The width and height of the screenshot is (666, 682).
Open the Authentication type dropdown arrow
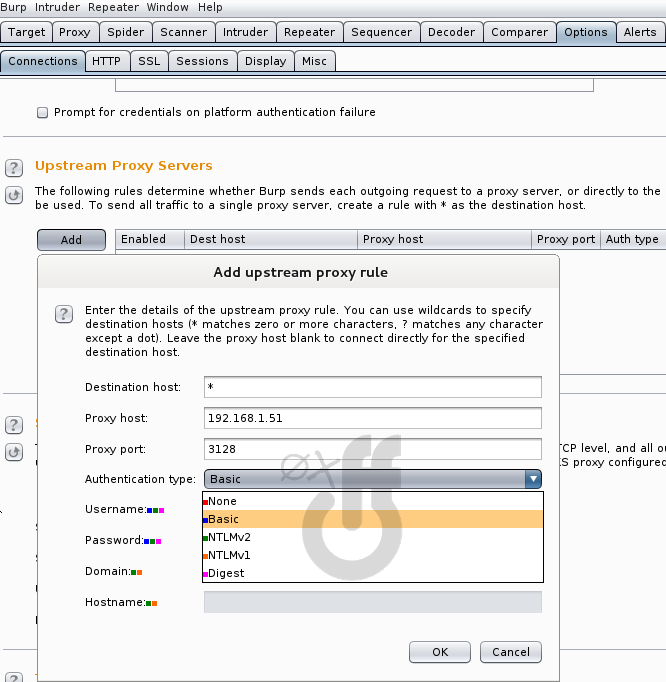coord(533,479)
